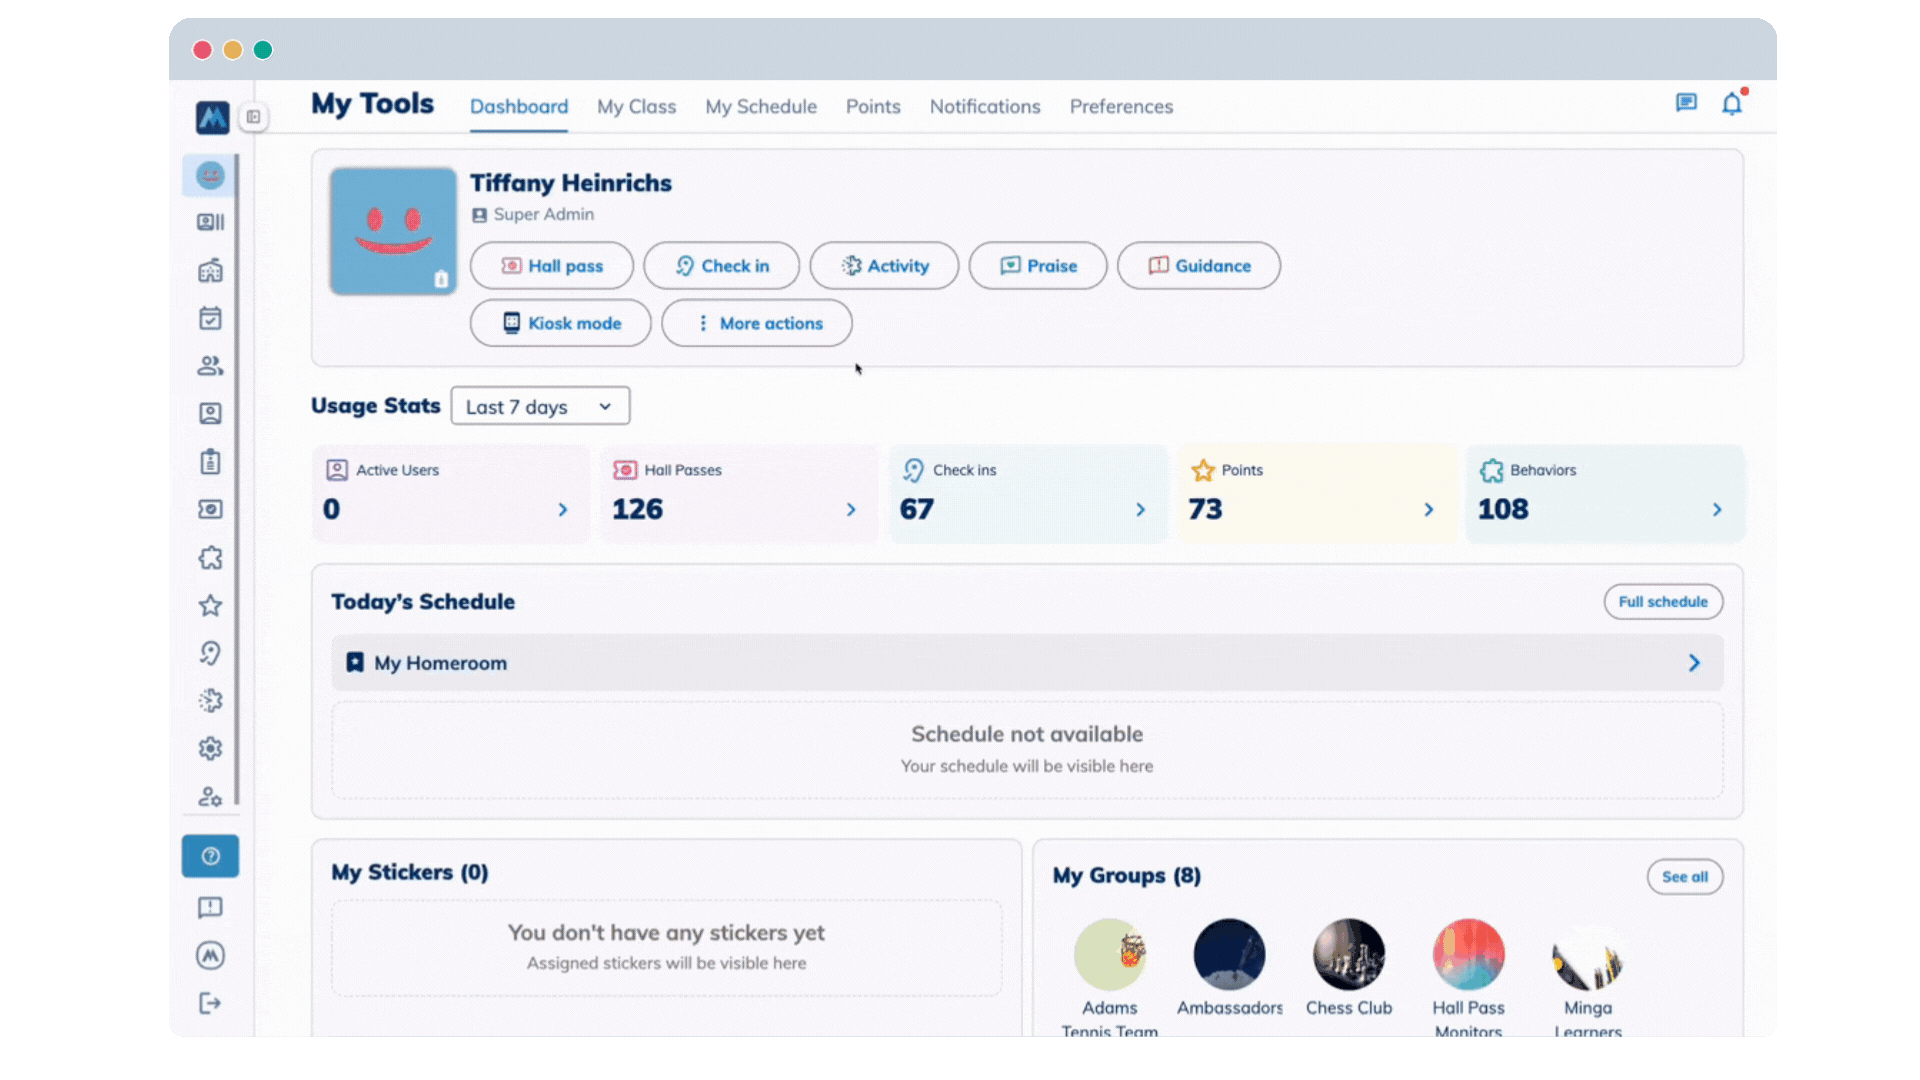This screenshot has height=1080, width=1920.
Task: Open the Chess Club group thumbnail
Action: click(x=1348, y=955)
